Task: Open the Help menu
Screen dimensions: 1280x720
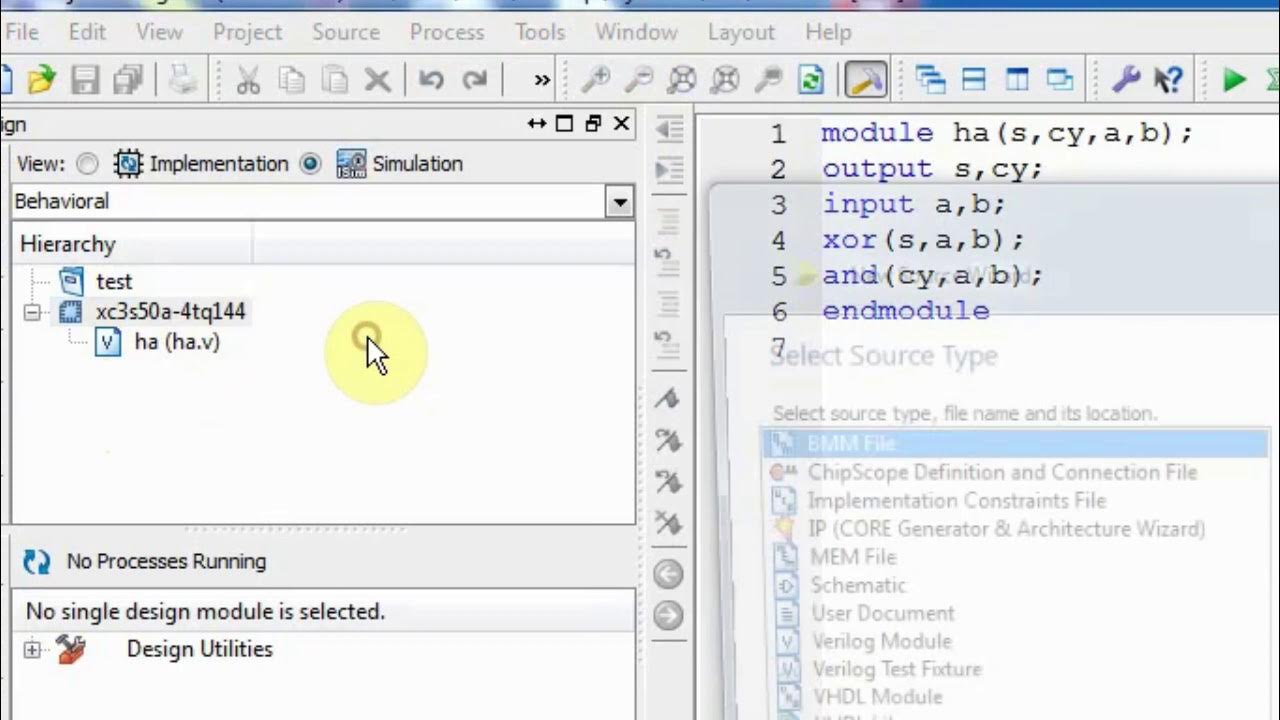Action: pos(828,32)
